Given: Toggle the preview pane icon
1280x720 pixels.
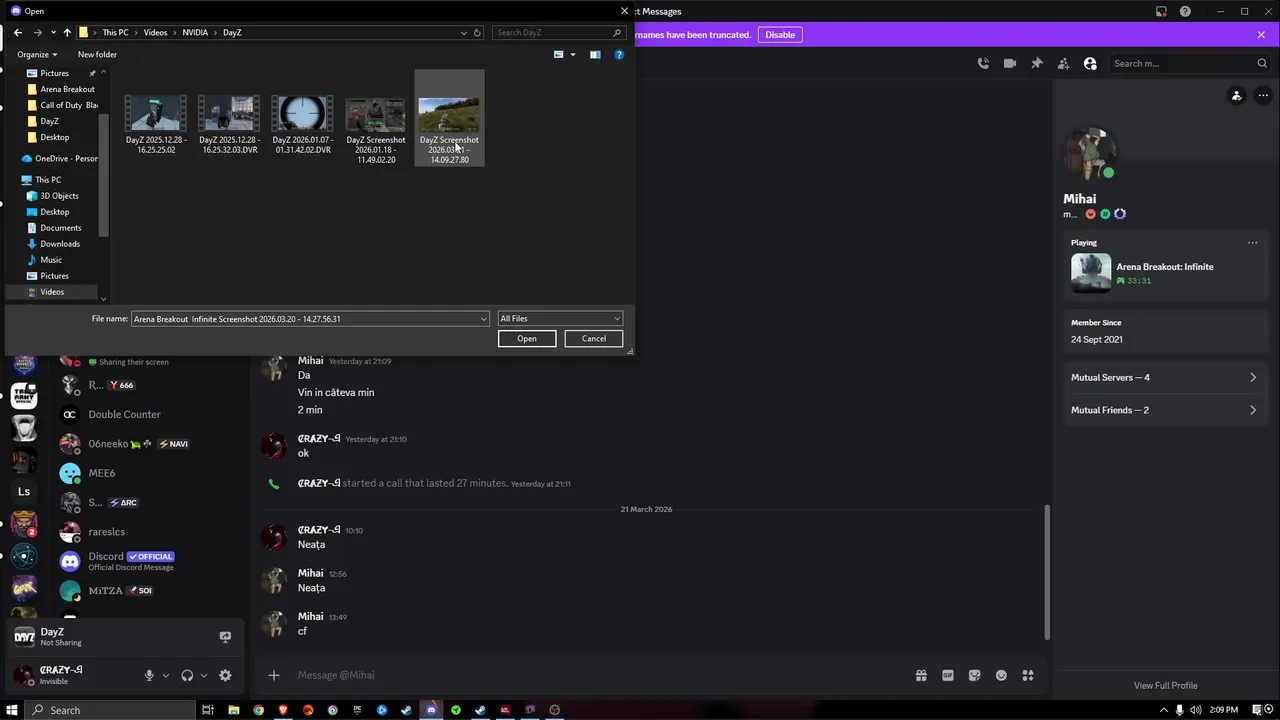Looking at the screenshot, I should click(x=595, y=55).
